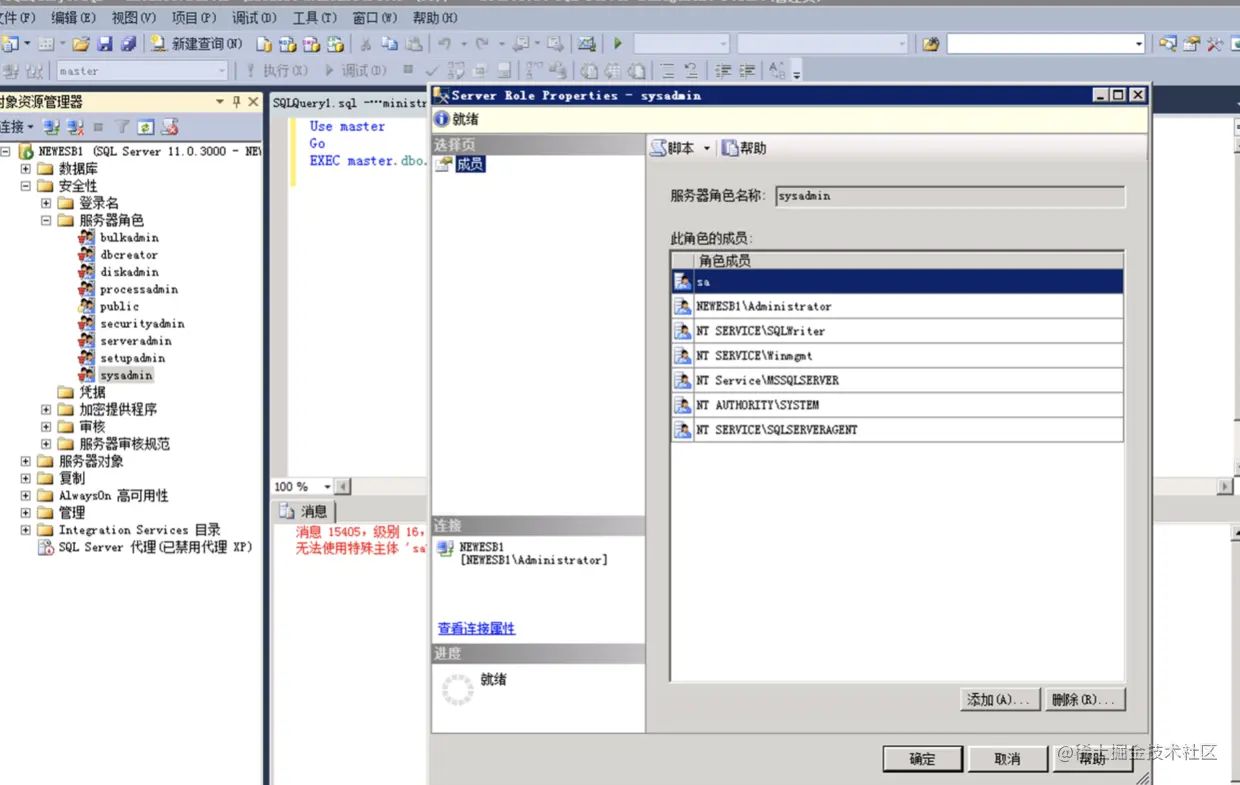1240x785 pixels.
Task: Open the find text combo box dropdown arrow
Action: click(x=1138, y=44)
